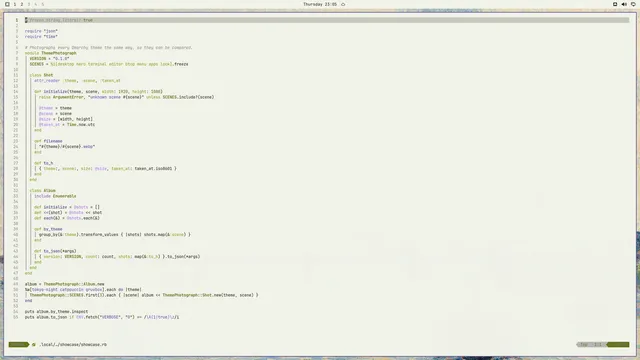The height and width of the screenshot is (360, 640).
Task: Click the 'module ThemePhotograph' line
Action: click(51, 53)
